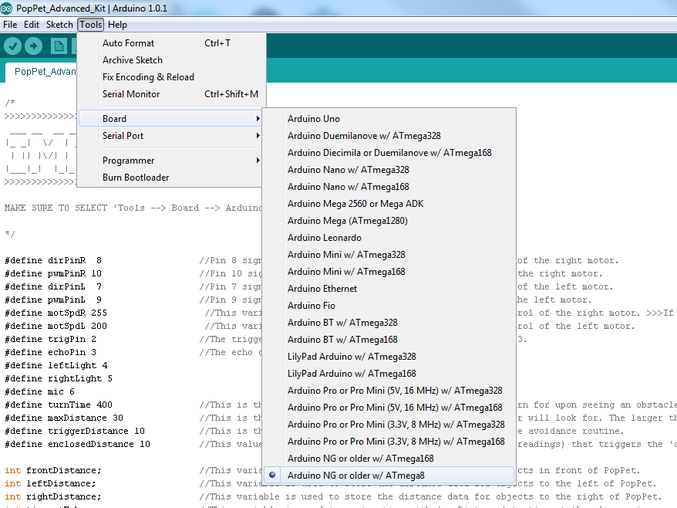This screenshot has height=508, width=677.
Task: Select Arduino Ethernet board
Action: tap(389, 288)
